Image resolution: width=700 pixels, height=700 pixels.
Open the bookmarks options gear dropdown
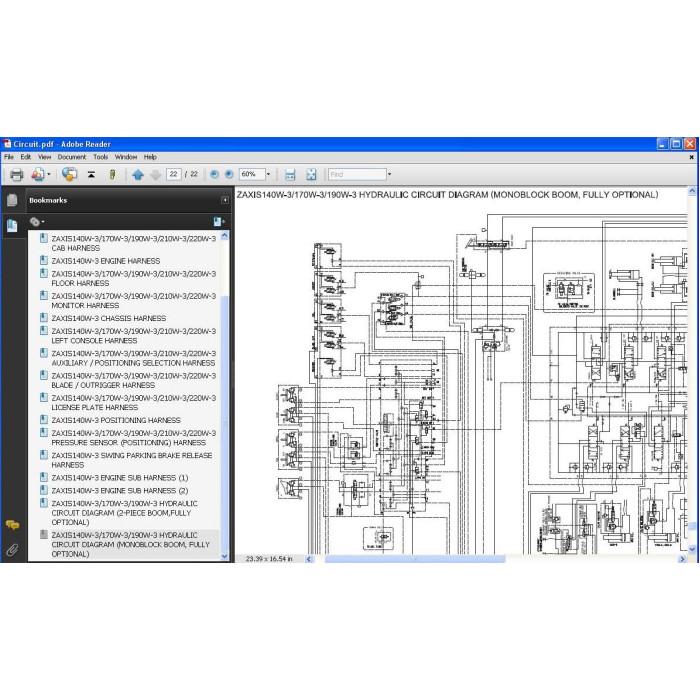click(x=37, y=221)
